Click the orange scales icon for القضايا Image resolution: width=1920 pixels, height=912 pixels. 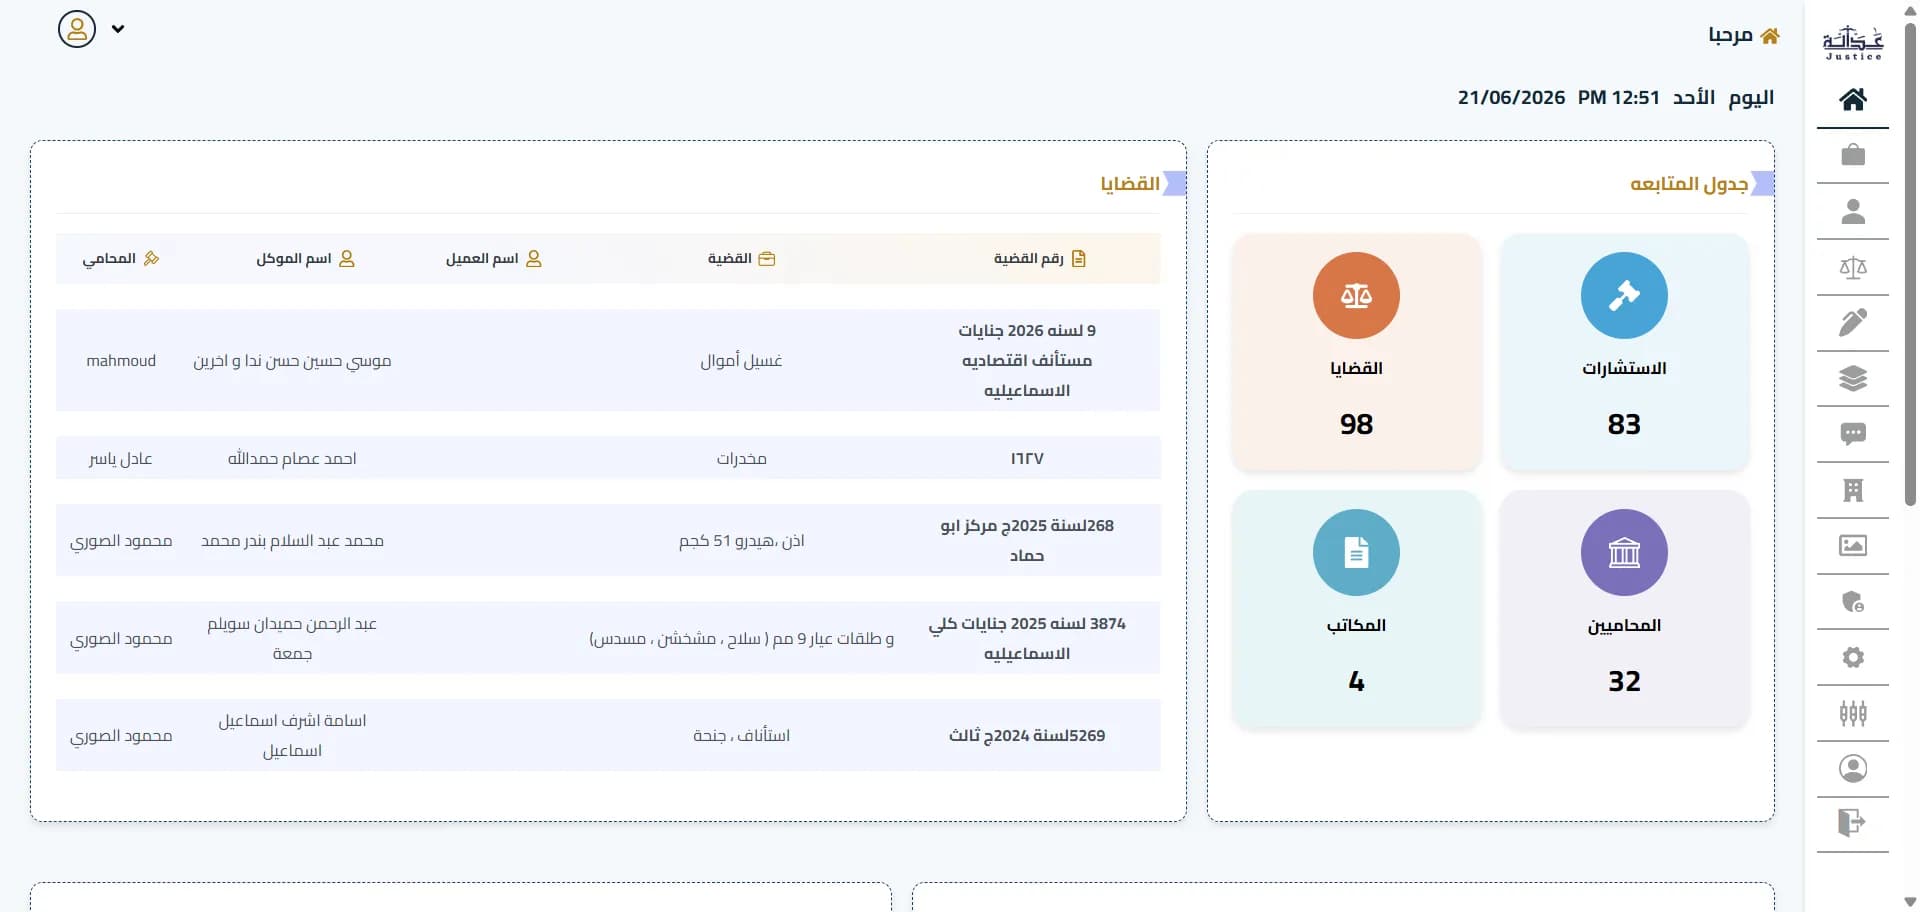tap(1356, 295)
